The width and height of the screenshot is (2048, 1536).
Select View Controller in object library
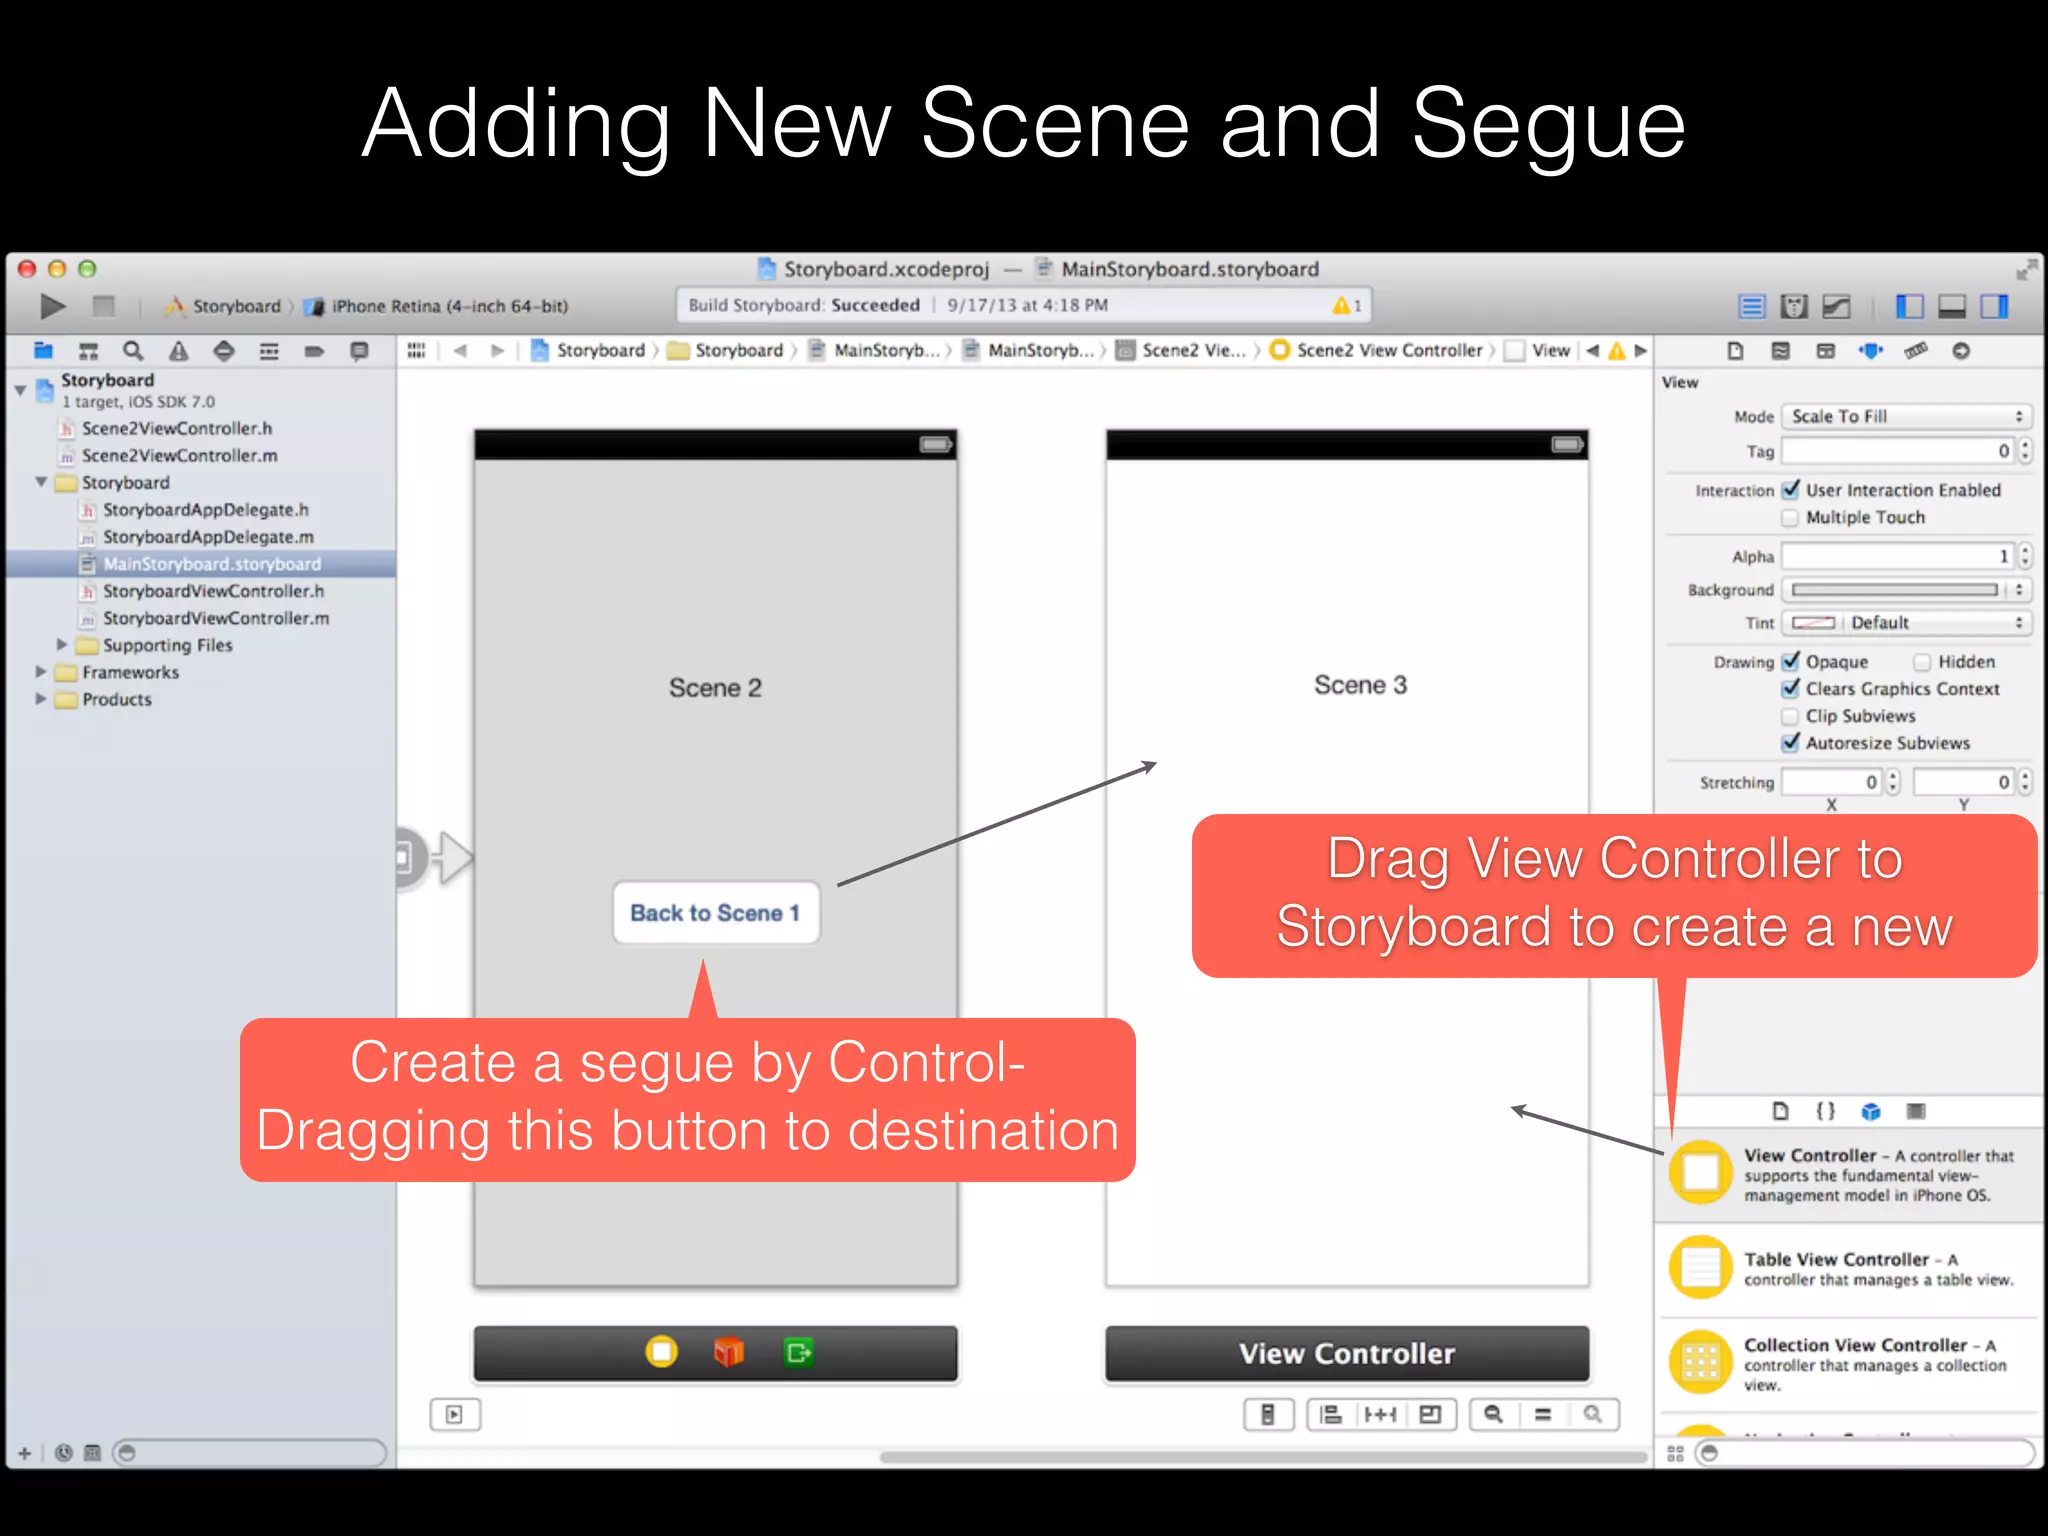(x=1849, y=1175)
